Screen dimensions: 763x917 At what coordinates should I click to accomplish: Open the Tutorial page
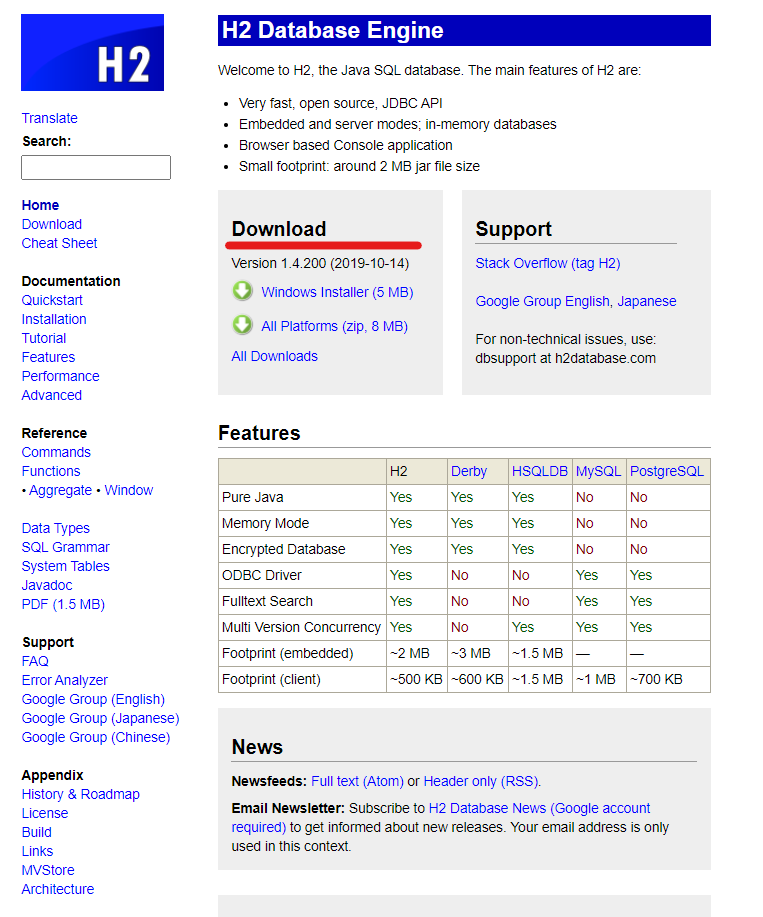(44, 338)
